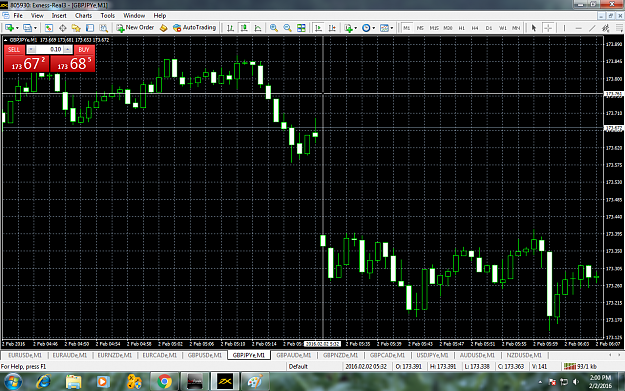Screen dimensions: 625x391
Task: Switch to Candlesticks display
Action: coord(244,28)
